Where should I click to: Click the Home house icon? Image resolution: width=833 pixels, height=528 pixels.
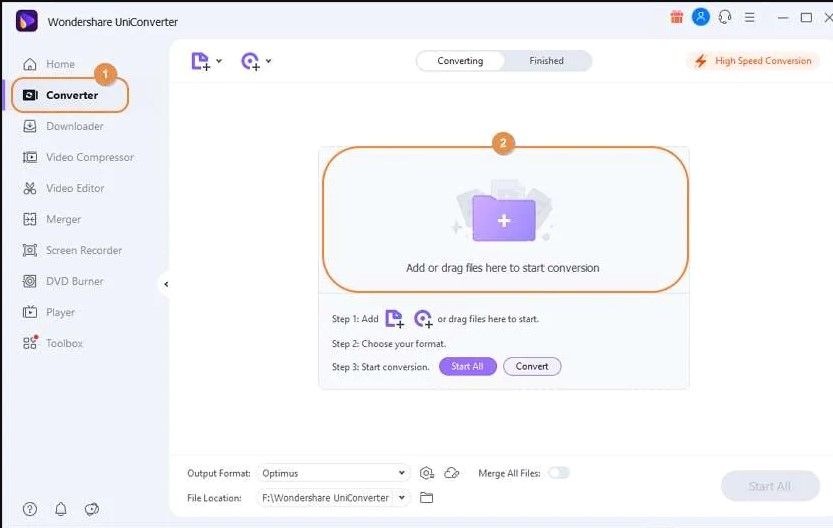click(30, 64)
